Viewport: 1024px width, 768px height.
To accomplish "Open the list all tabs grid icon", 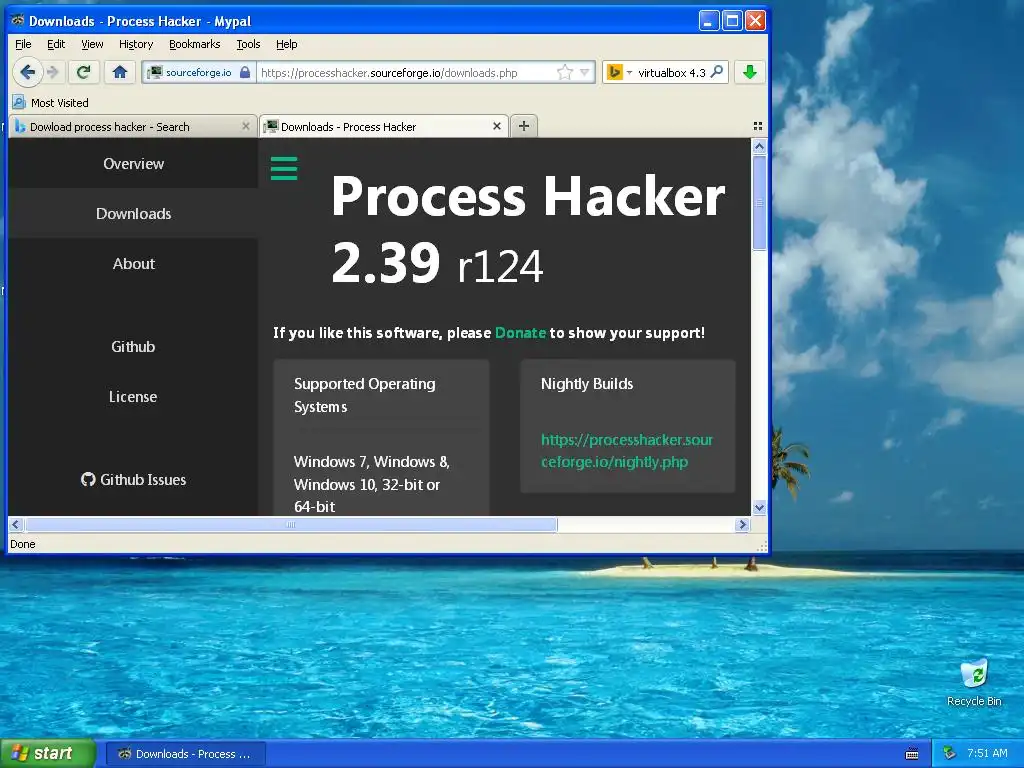I will (x=758, y=126).
